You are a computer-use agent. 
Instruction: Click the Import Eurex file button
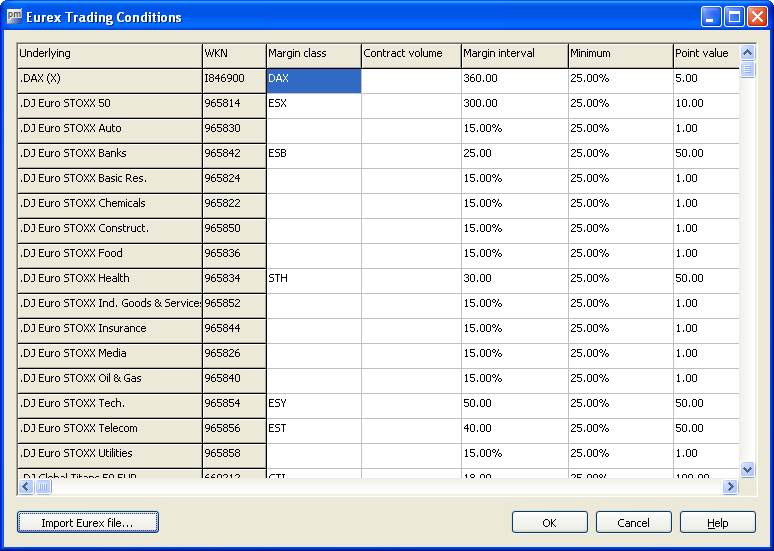click(x=88, y=522)
